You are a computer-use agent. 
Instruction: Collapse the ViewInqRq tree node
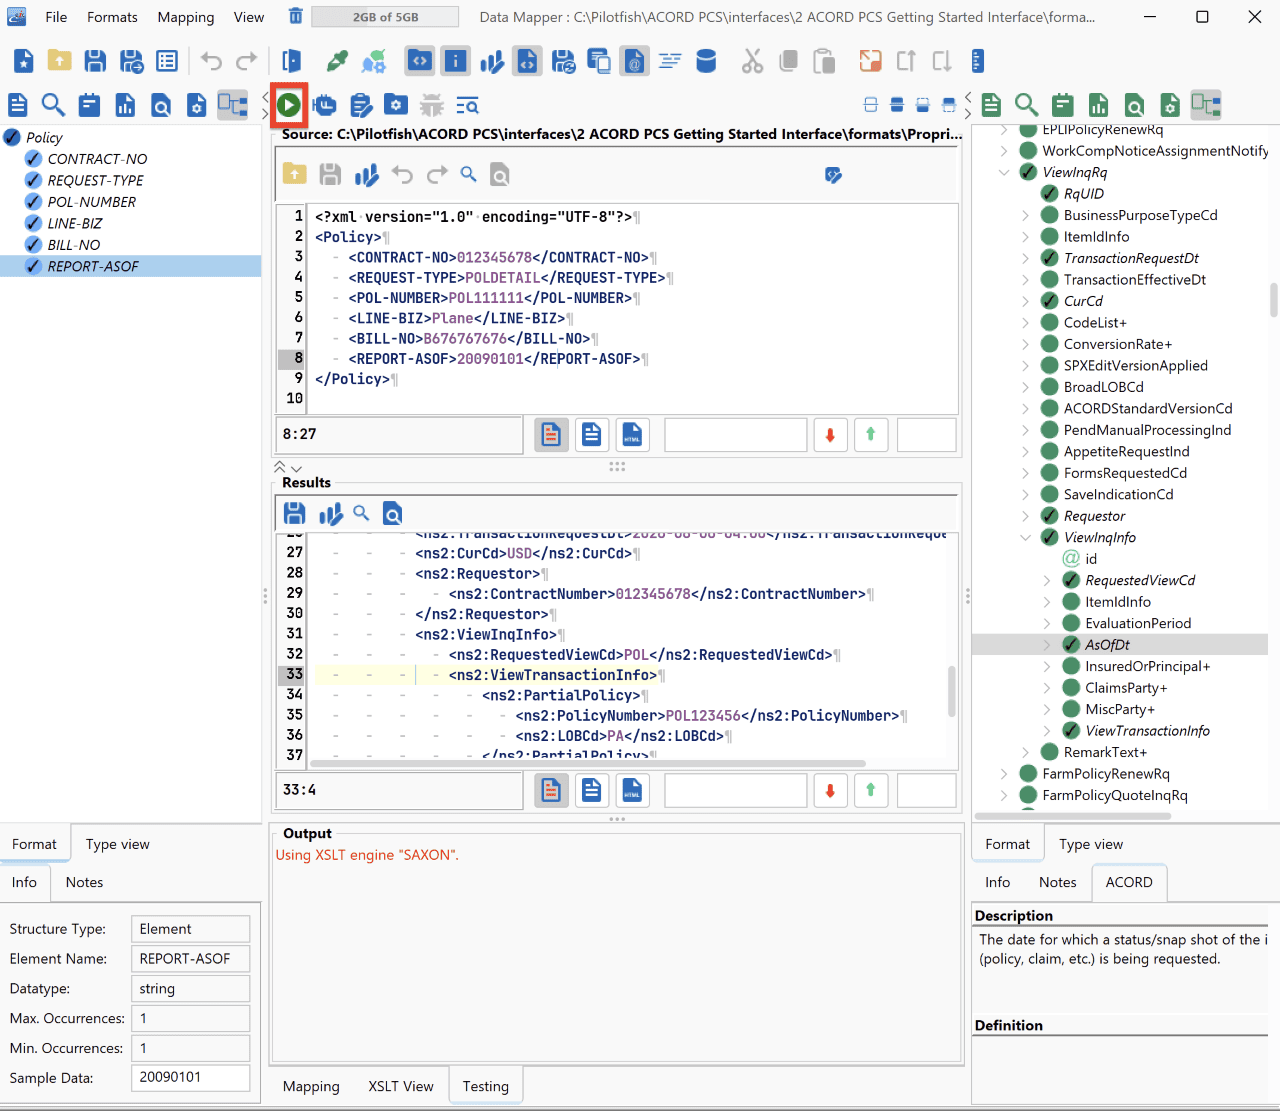[x=1004, y=172]
